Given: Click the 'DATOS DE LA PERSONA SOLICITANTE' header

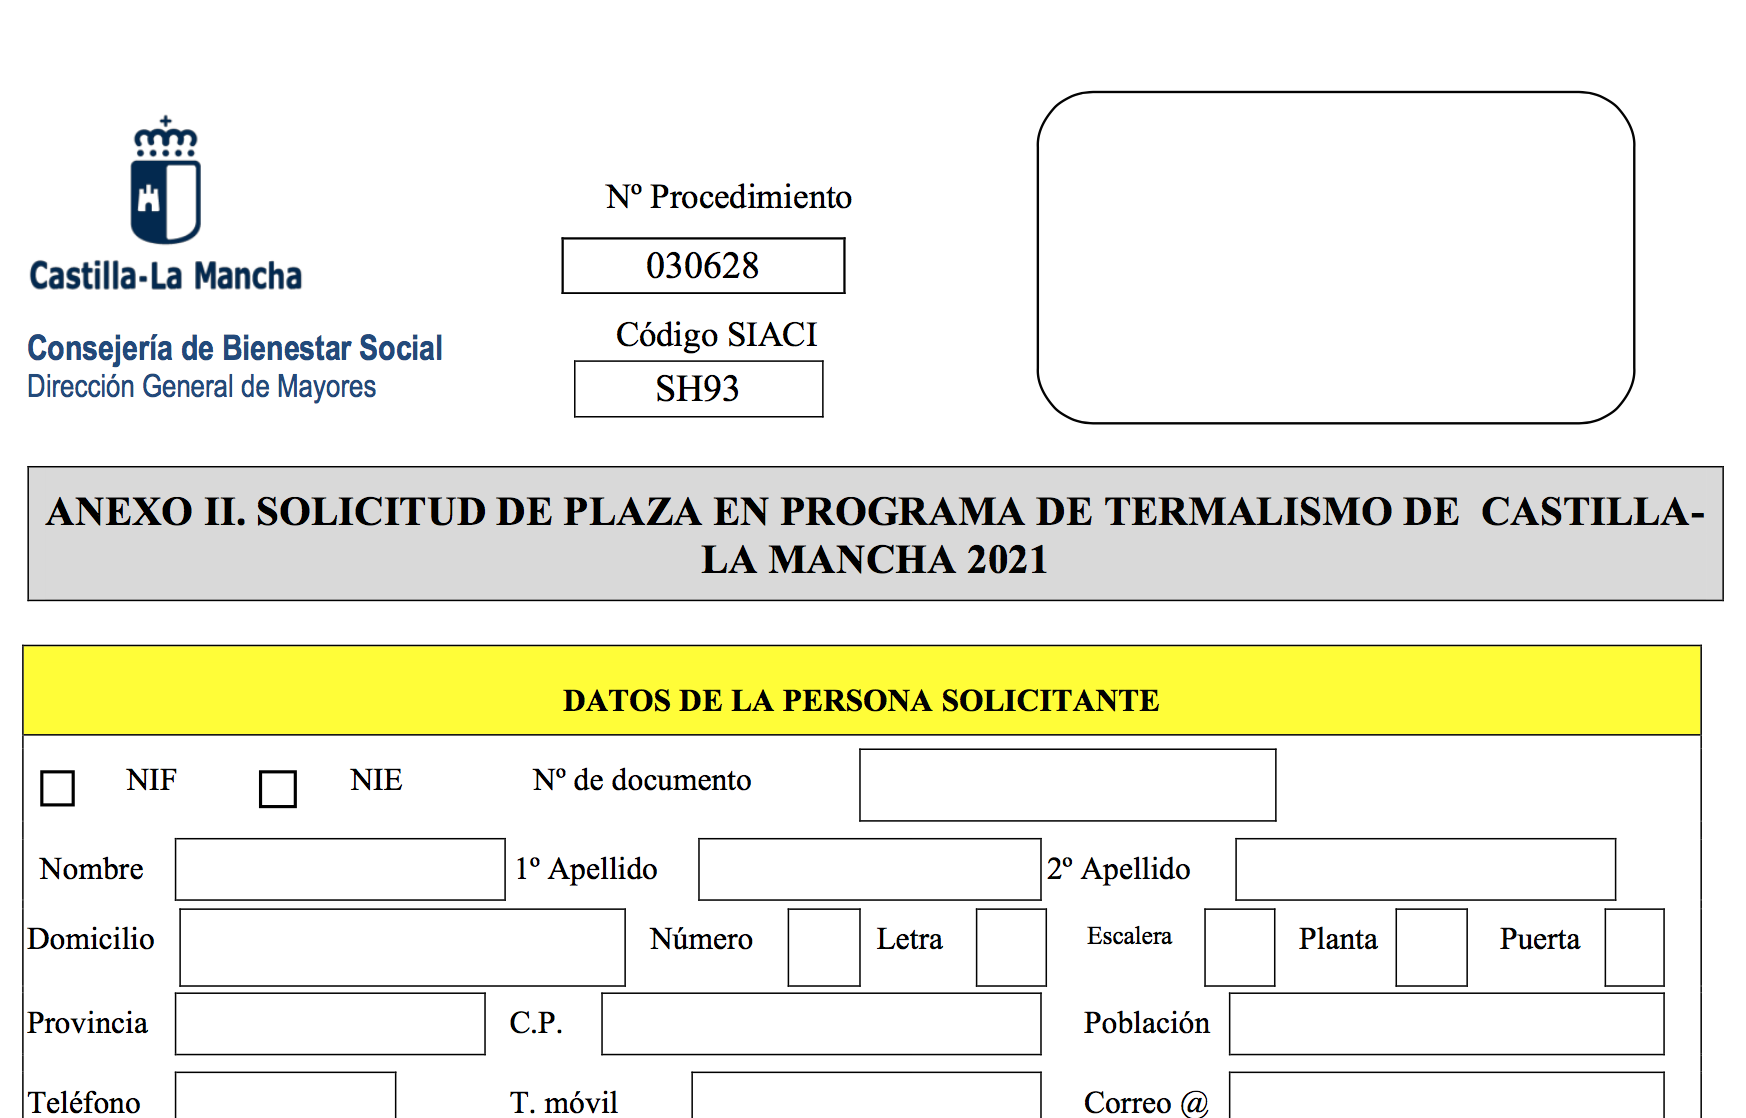Looking at the screenshot, I should pyautogui.click(x=861, y=700).
